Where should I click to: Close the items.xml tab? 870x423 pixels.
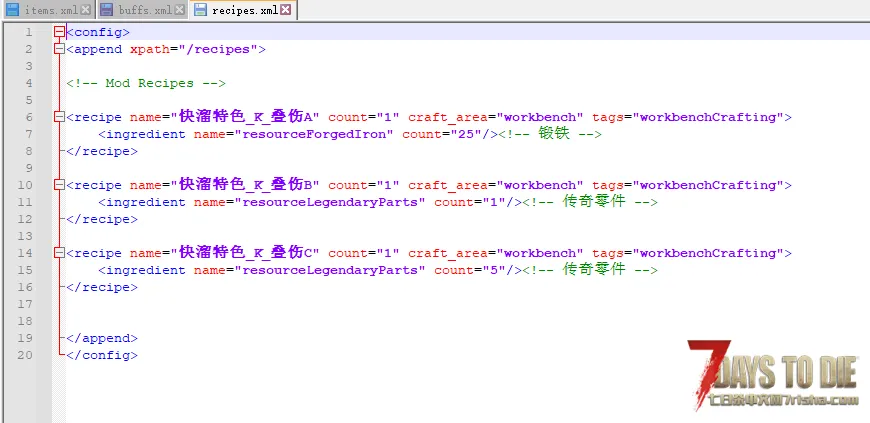[x=84, y=10]
